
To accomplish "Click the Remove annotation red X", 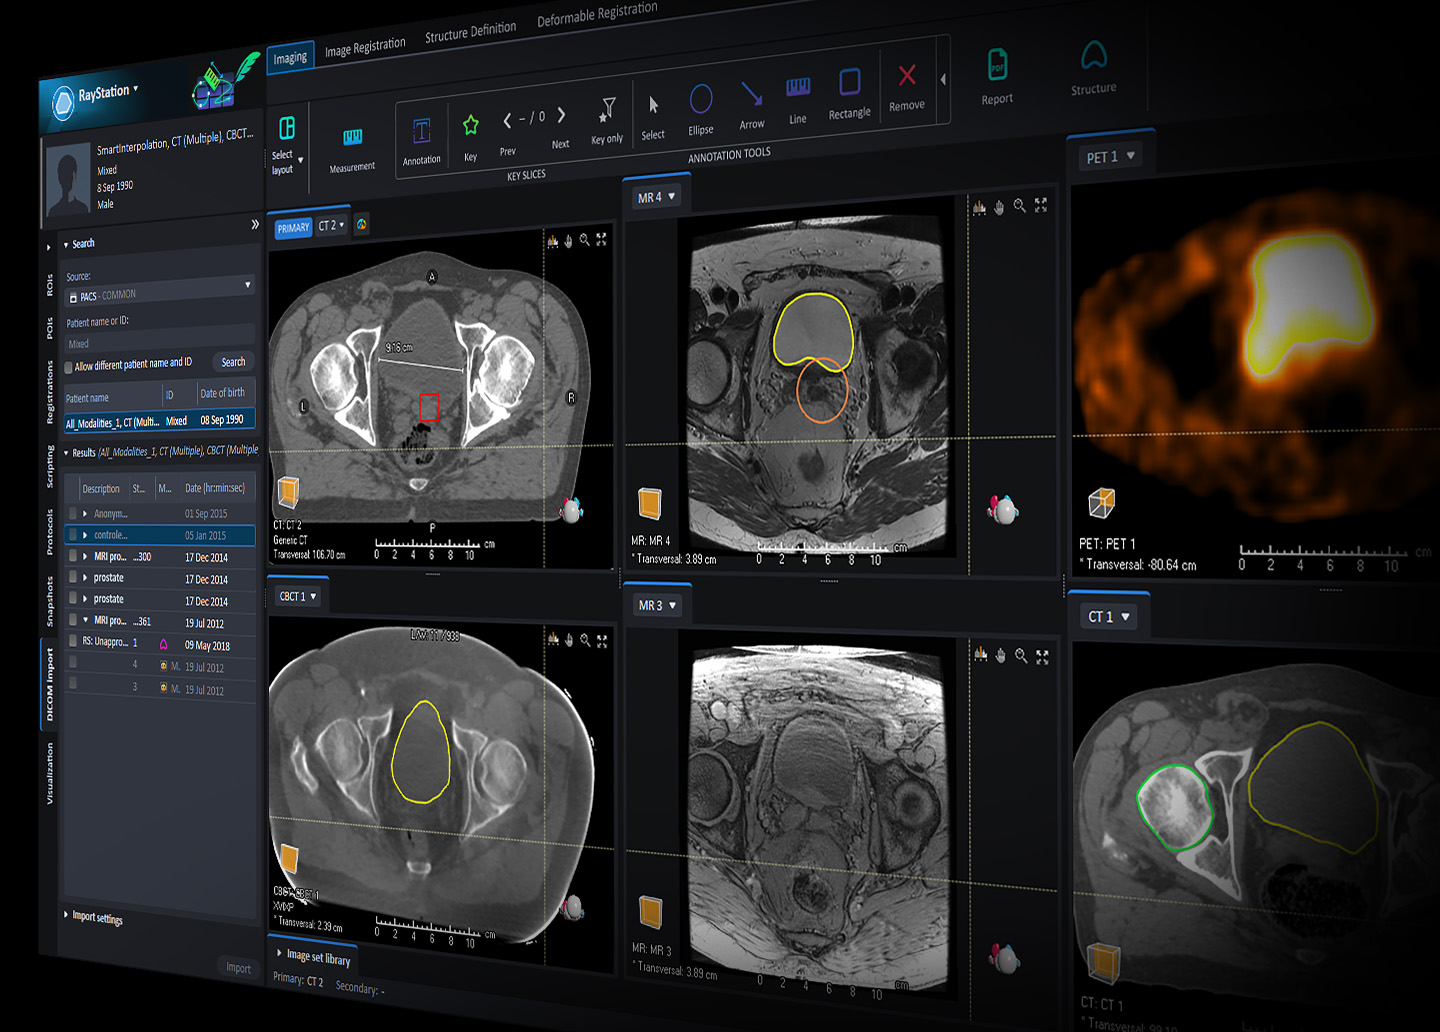I will pos(907,77).
